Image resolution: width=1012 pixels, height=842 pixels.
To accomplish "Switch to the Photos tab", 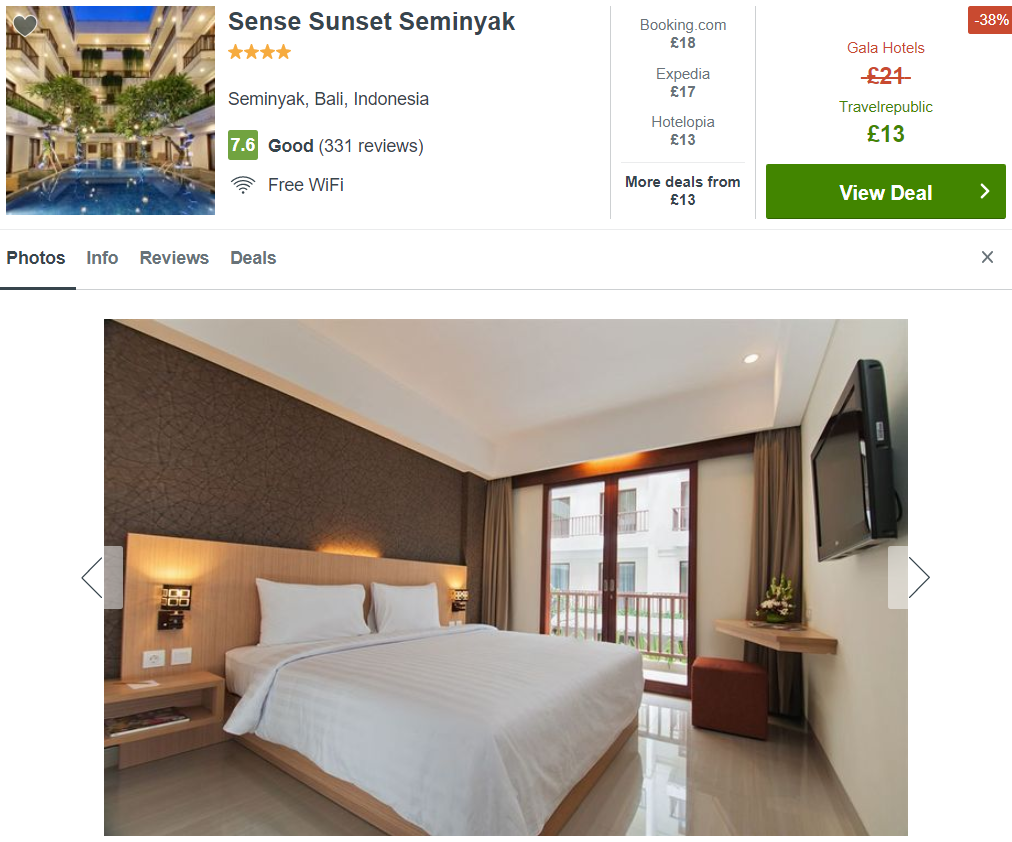I will (x=36, y=258).
